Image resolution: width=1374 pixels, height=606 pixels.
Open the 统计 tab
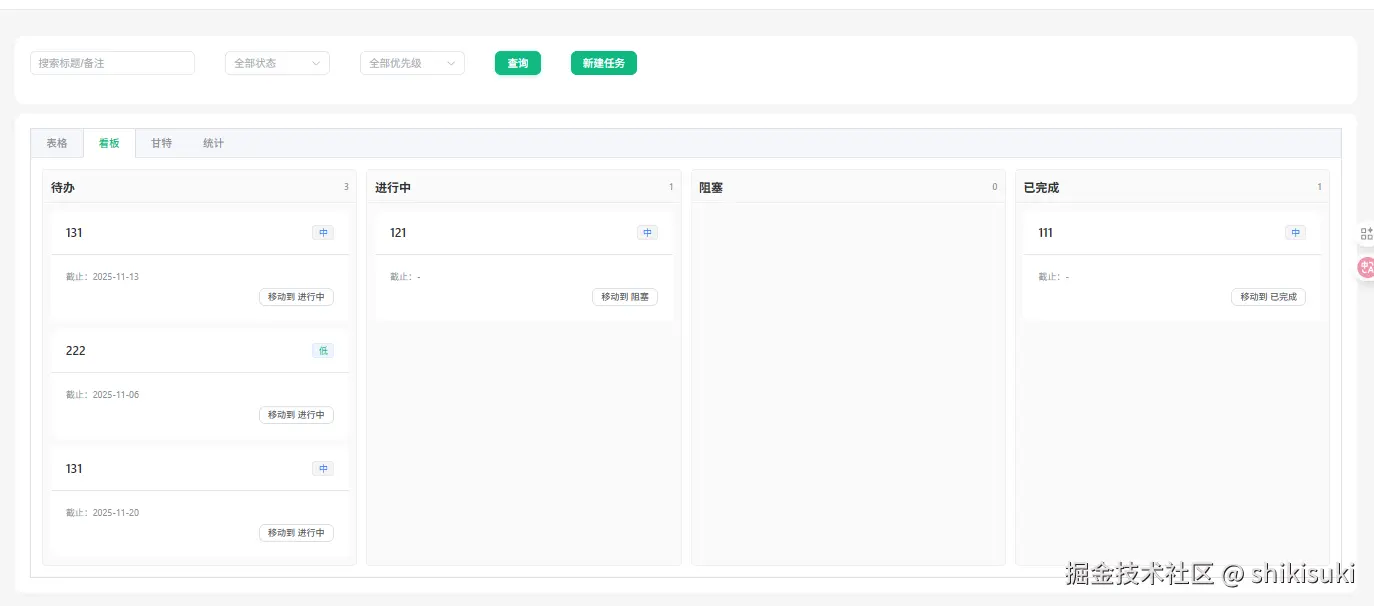(212, 143)
